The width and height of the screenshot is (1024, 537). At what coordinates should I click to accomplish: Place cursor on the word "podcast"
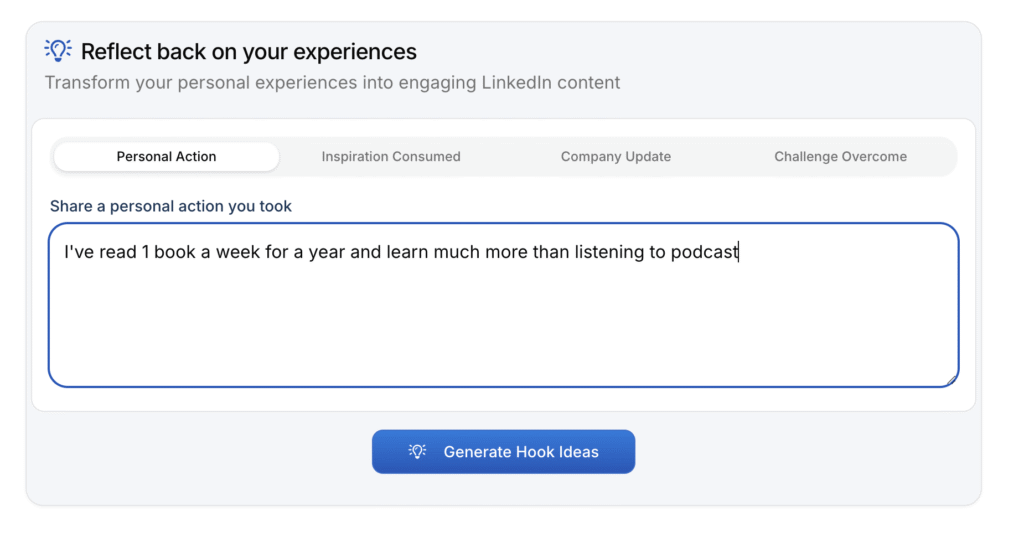click(x=704, y=253)
